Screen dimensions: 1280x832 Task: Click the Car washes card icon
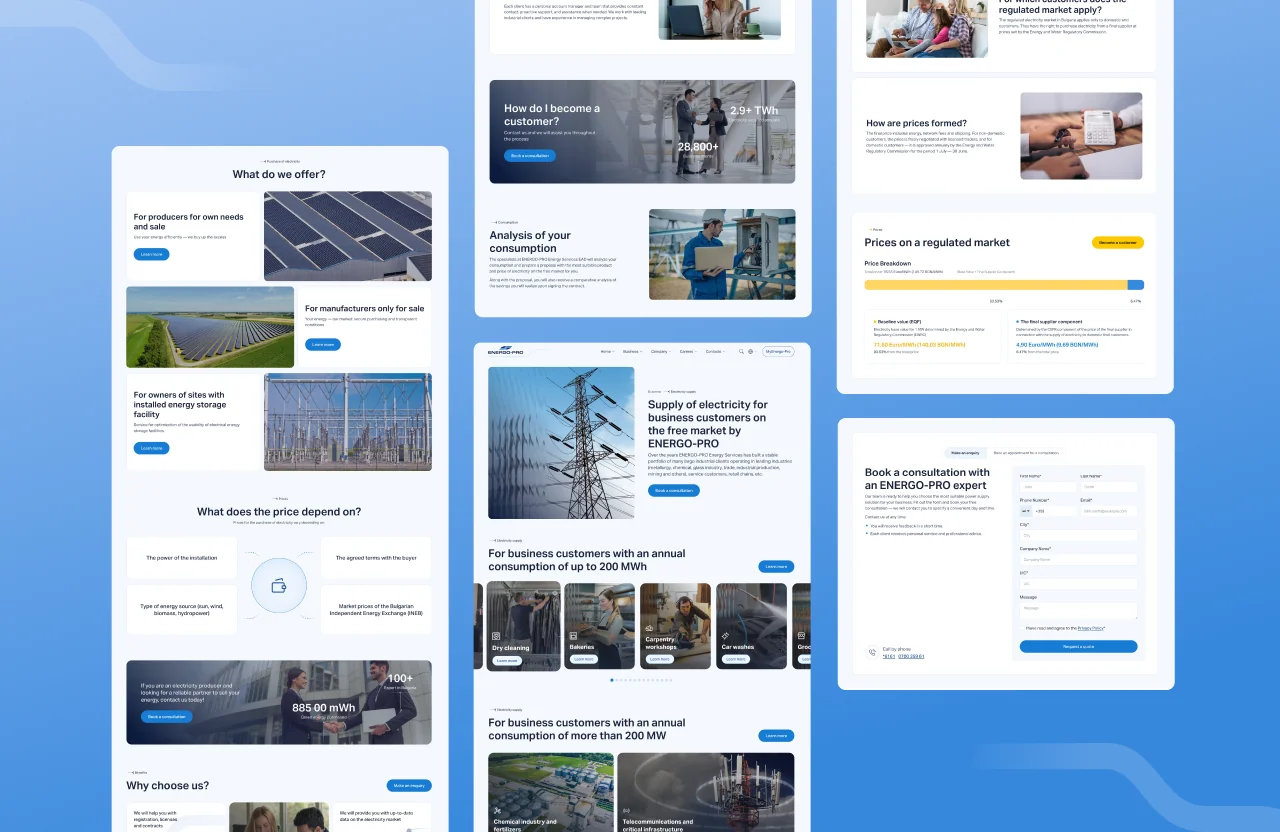click(x=725, y=635)
